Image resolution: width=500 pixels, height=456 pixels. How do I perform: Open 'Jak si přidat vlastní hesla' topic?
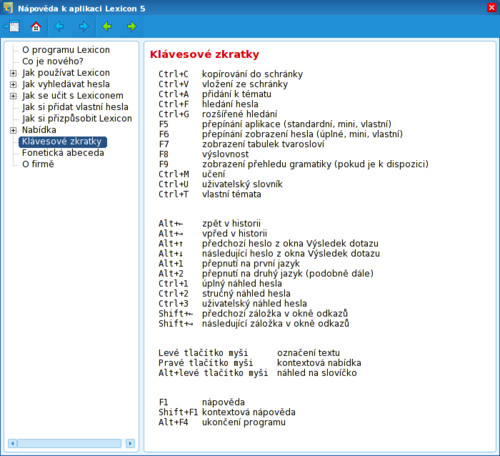[x=75, y=107]
